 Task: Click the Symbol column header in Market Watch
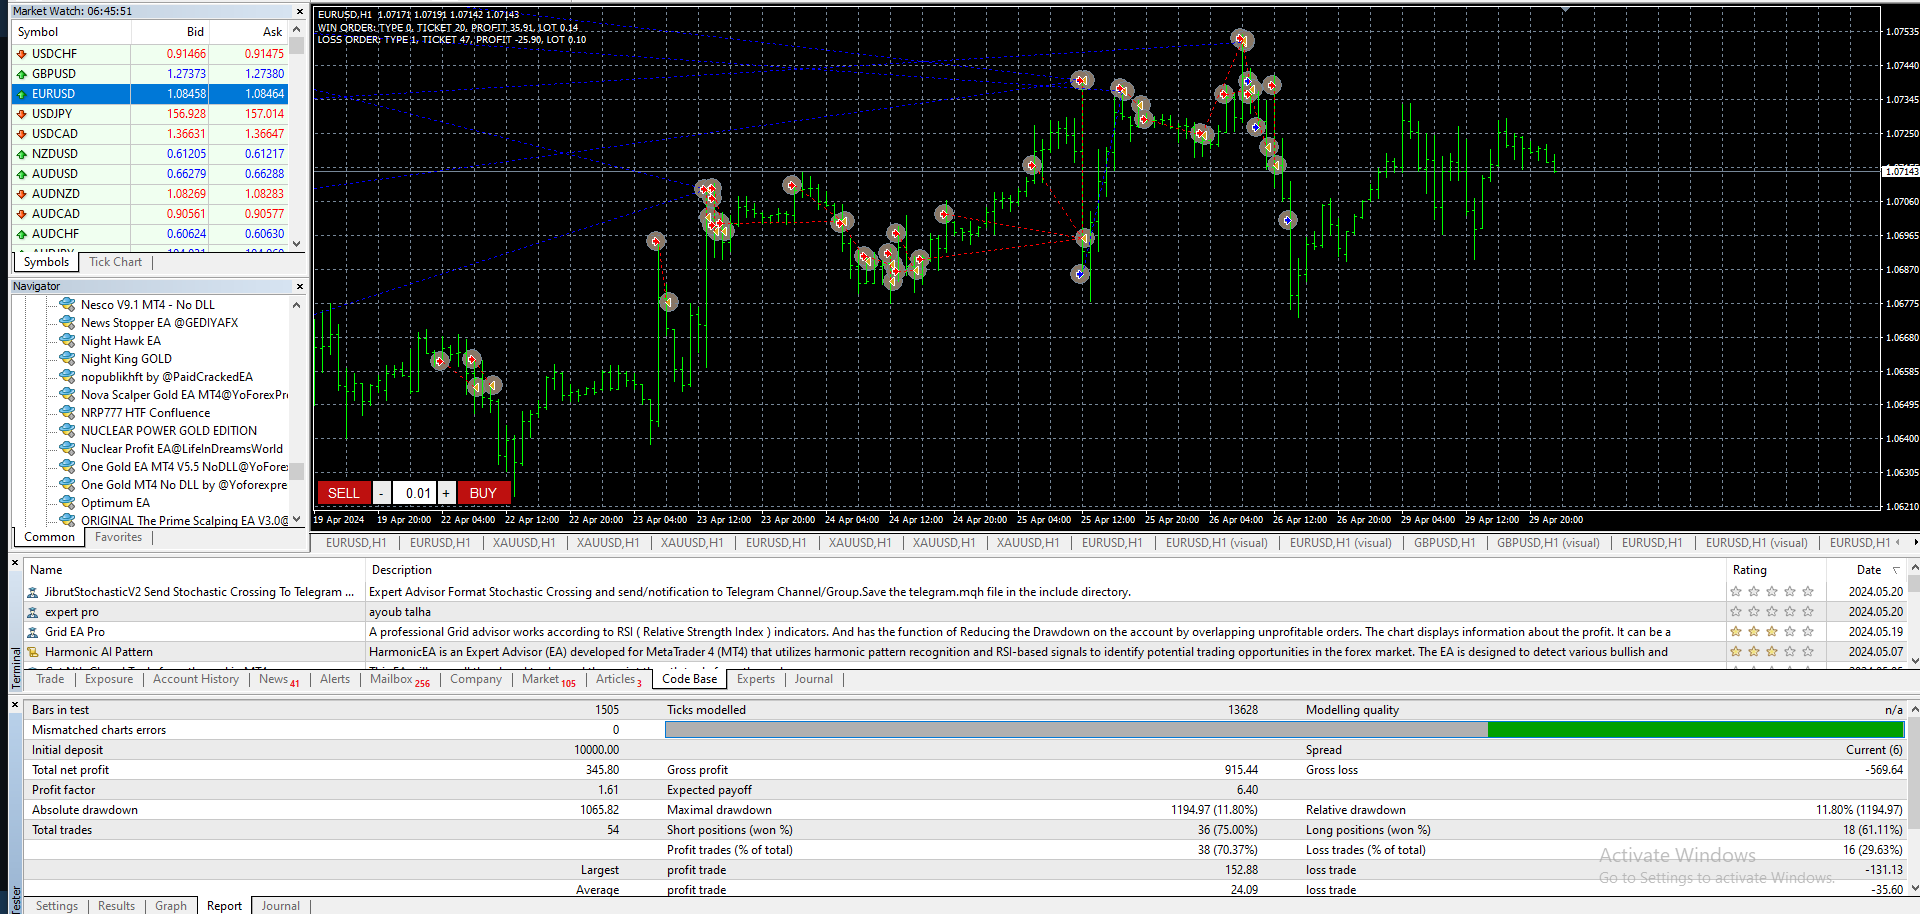[x=70, y=32]
